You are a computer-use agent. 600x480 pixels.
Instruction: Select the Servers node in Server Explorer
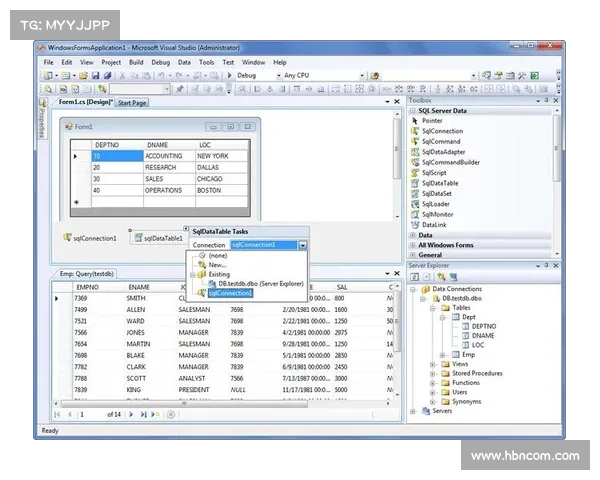coord(442,411)
